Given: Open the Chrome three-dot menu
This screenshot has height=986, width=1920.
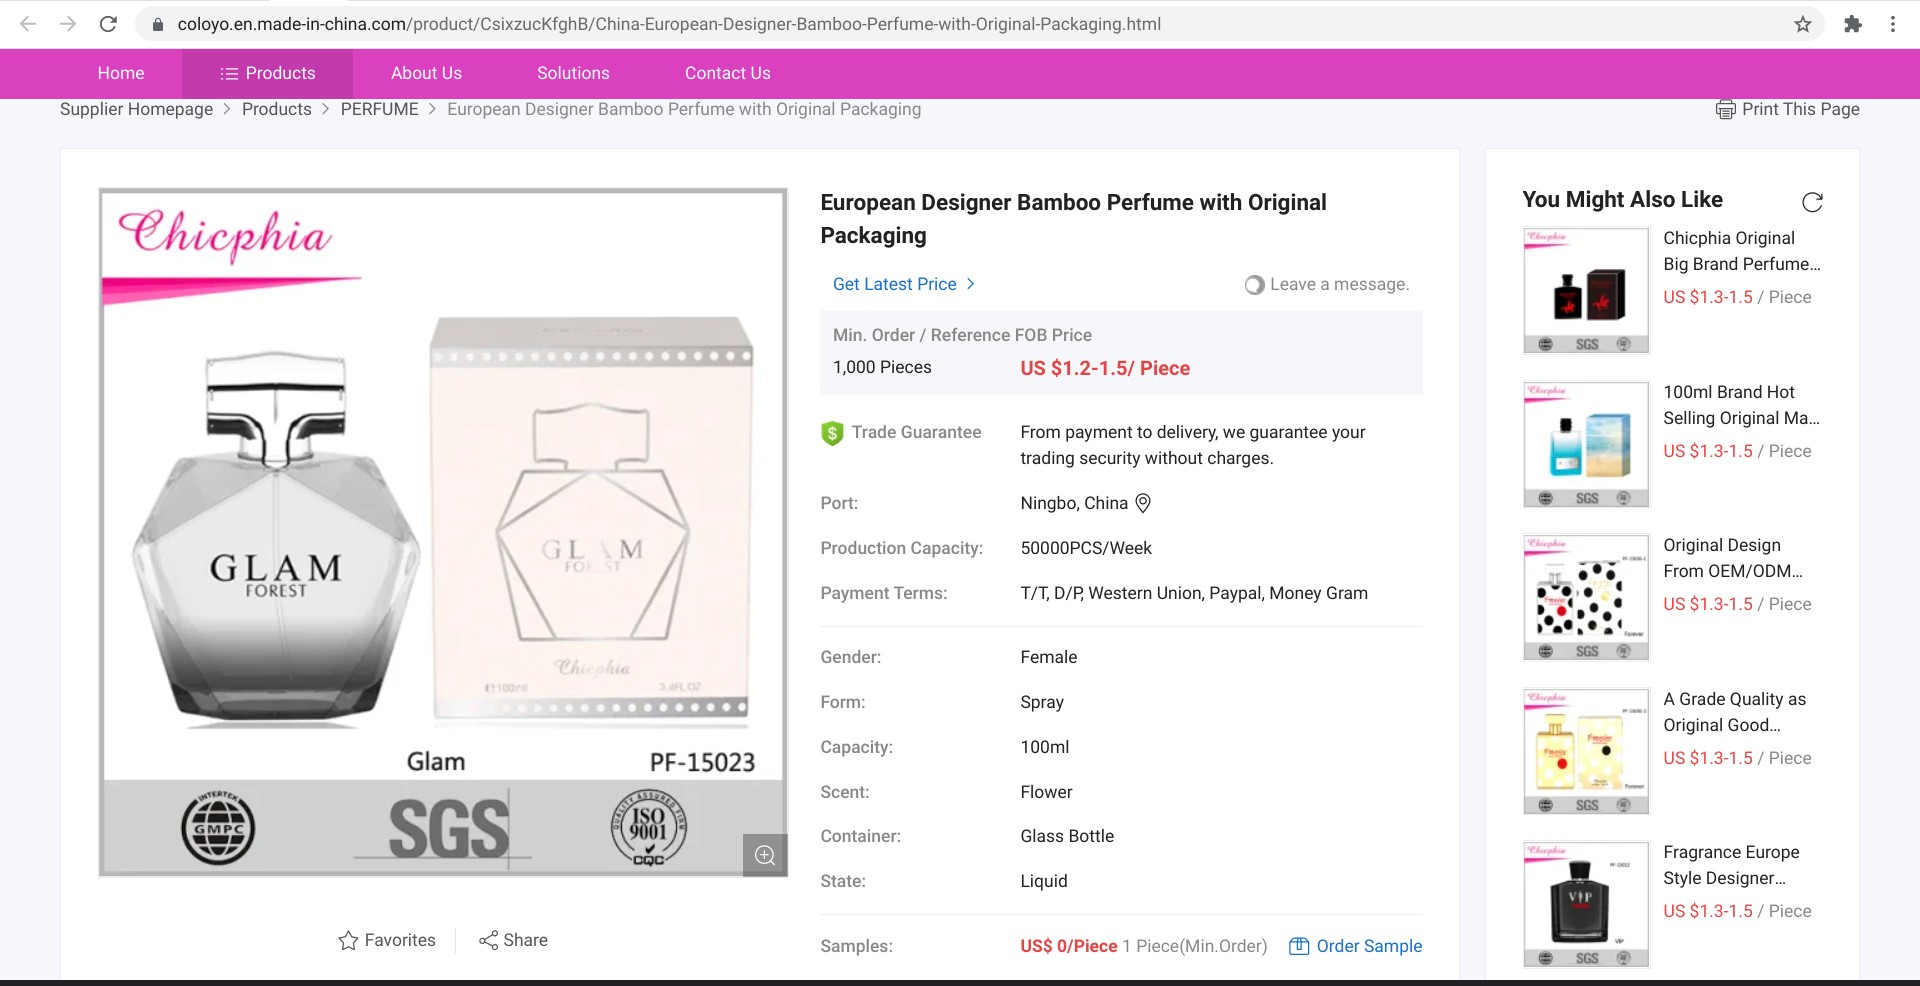Looking at the screenshot, I should [x=1892, y=24].
